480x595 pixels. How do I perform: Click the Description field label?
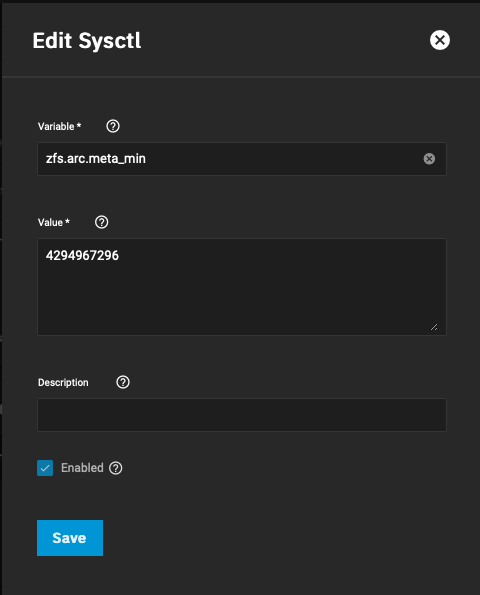click(x=63, y=382)
